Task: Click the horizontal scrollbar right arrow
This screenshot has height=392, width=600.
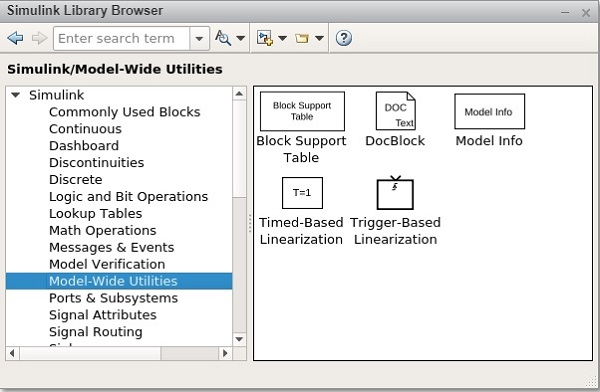Action: click(x=225, y=353)
